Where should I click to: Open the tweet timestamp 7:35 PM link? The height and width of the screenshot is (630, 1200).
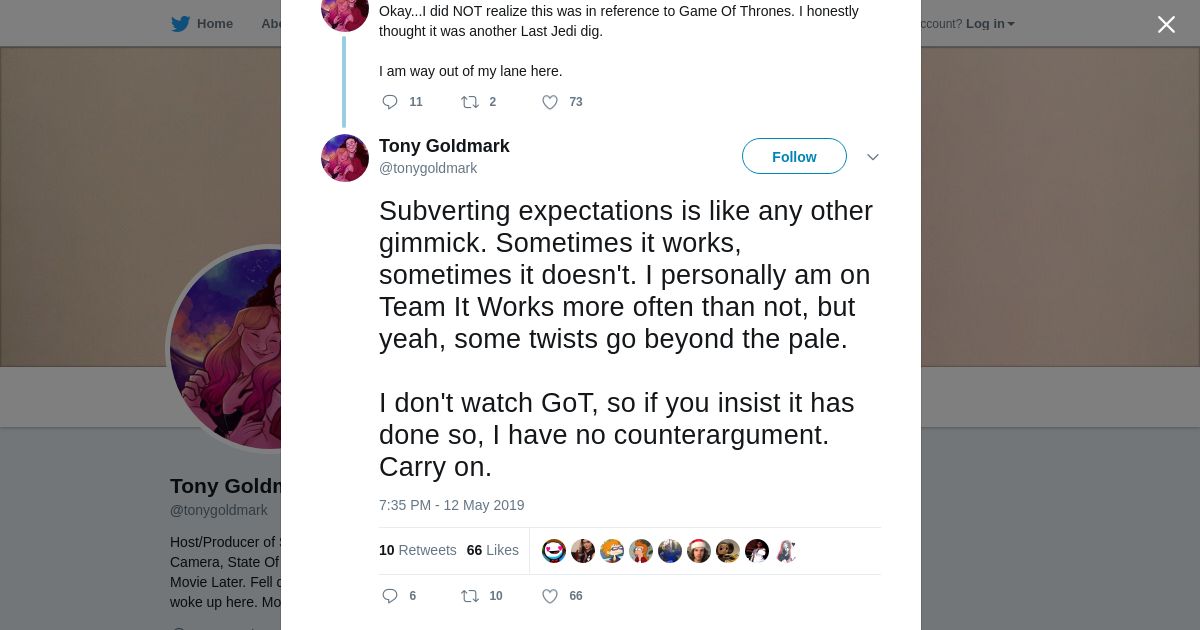(x=451, y=505)
